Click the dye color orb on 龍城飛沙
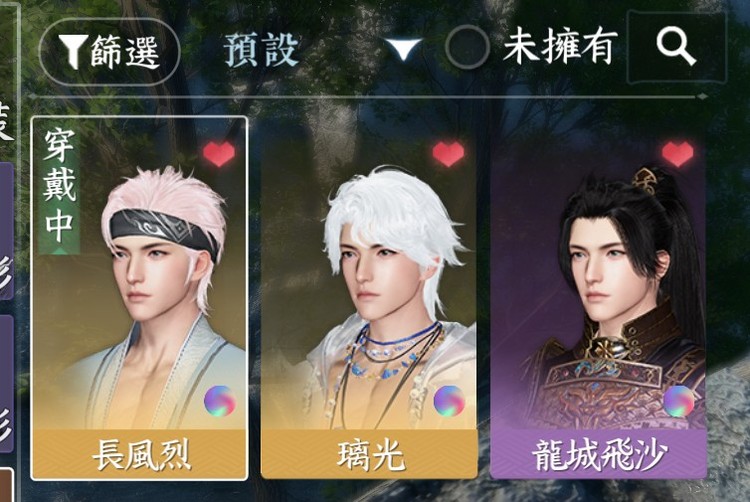Image resolution: width=750 pixels, height=502 pixels. [679, 401]
